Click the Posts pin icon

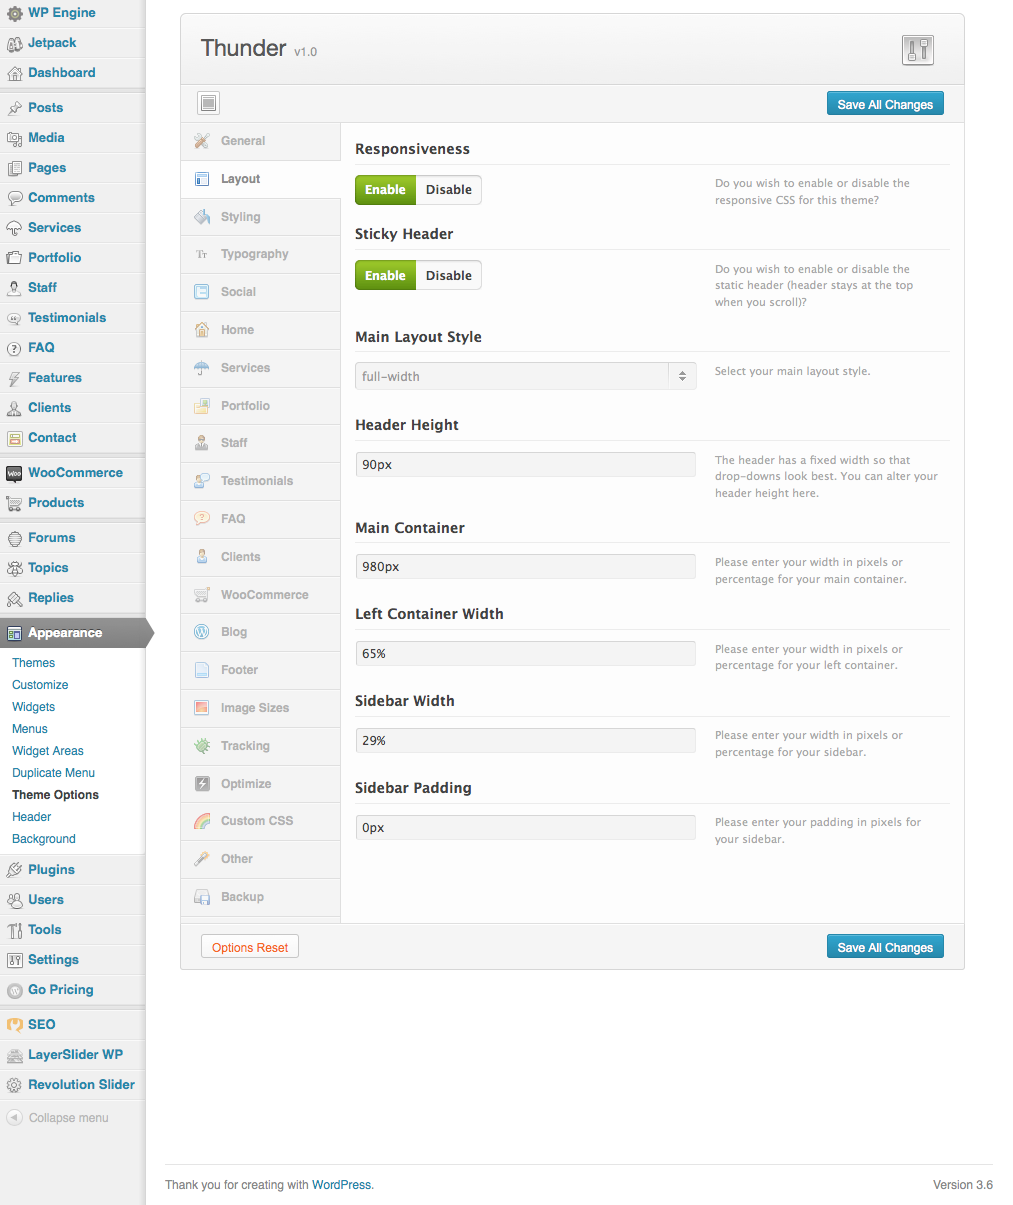14,108
